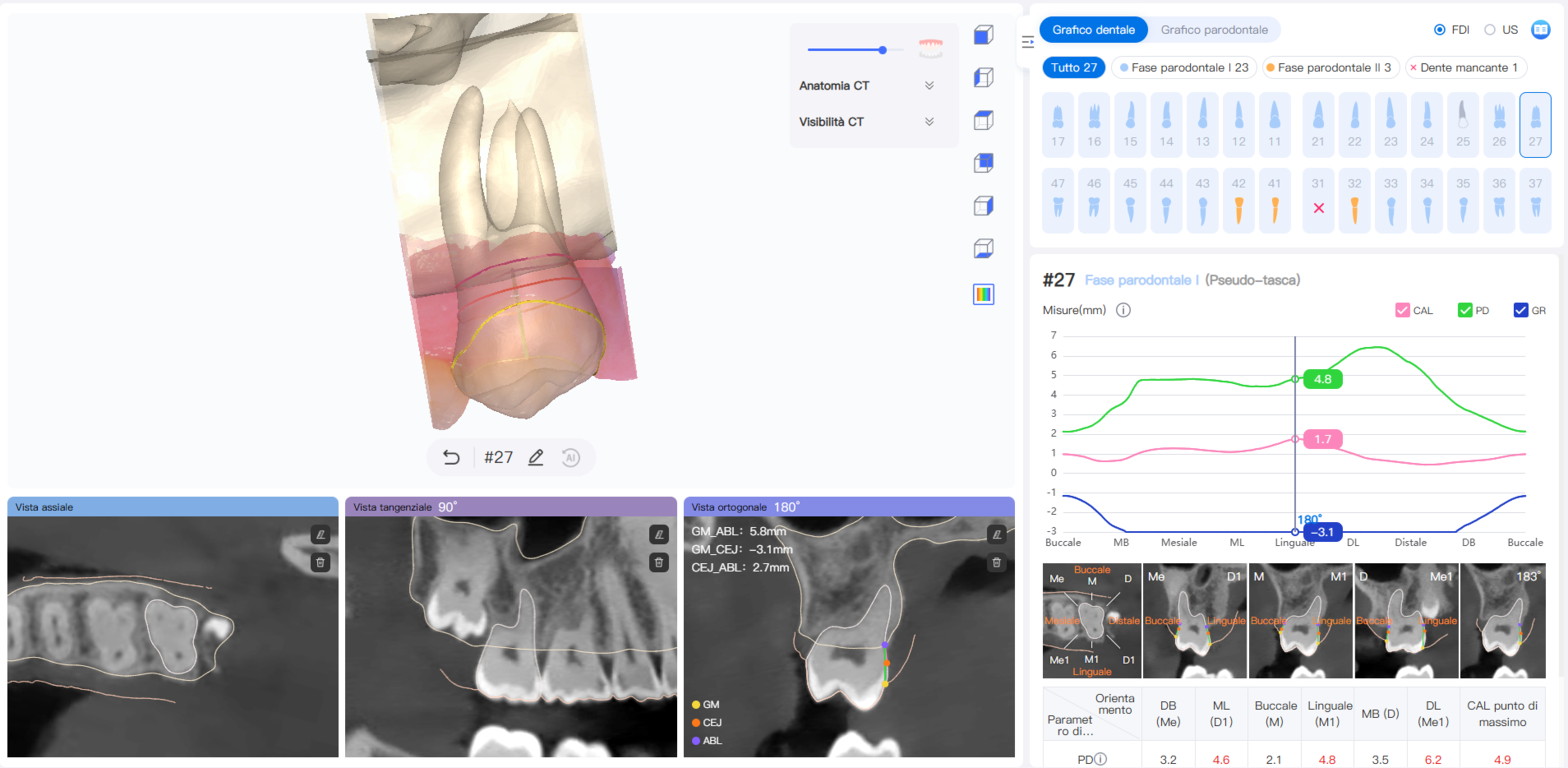
Task: Toggle the GR curve checkbox
Action: coord(1521,310)
